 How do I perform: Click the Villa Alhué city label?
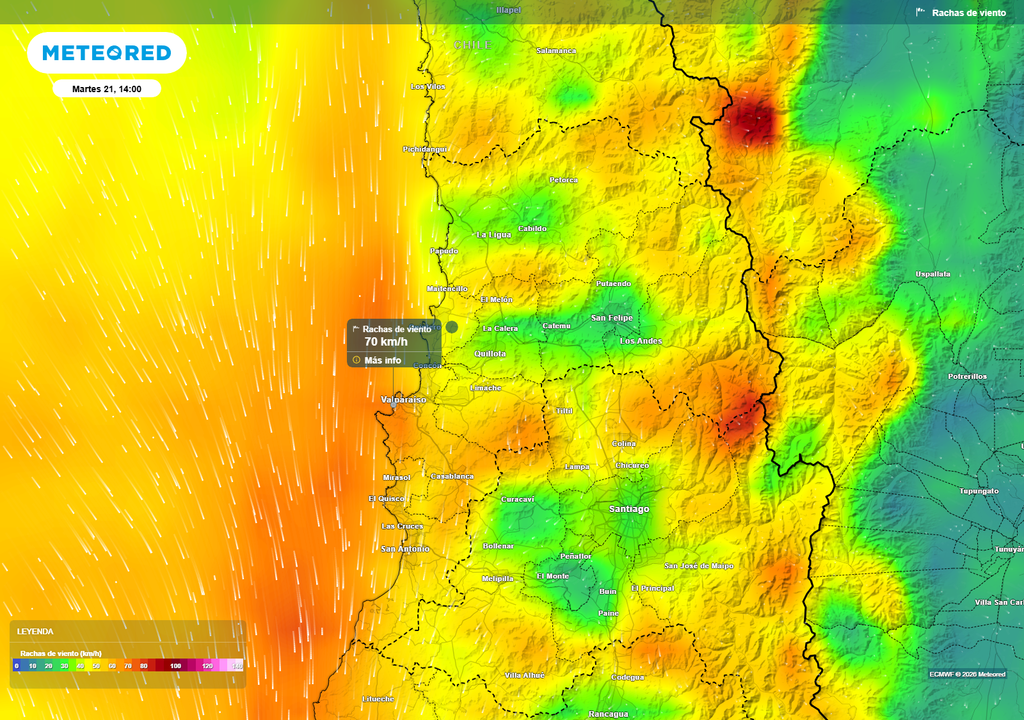click(524, 675)
